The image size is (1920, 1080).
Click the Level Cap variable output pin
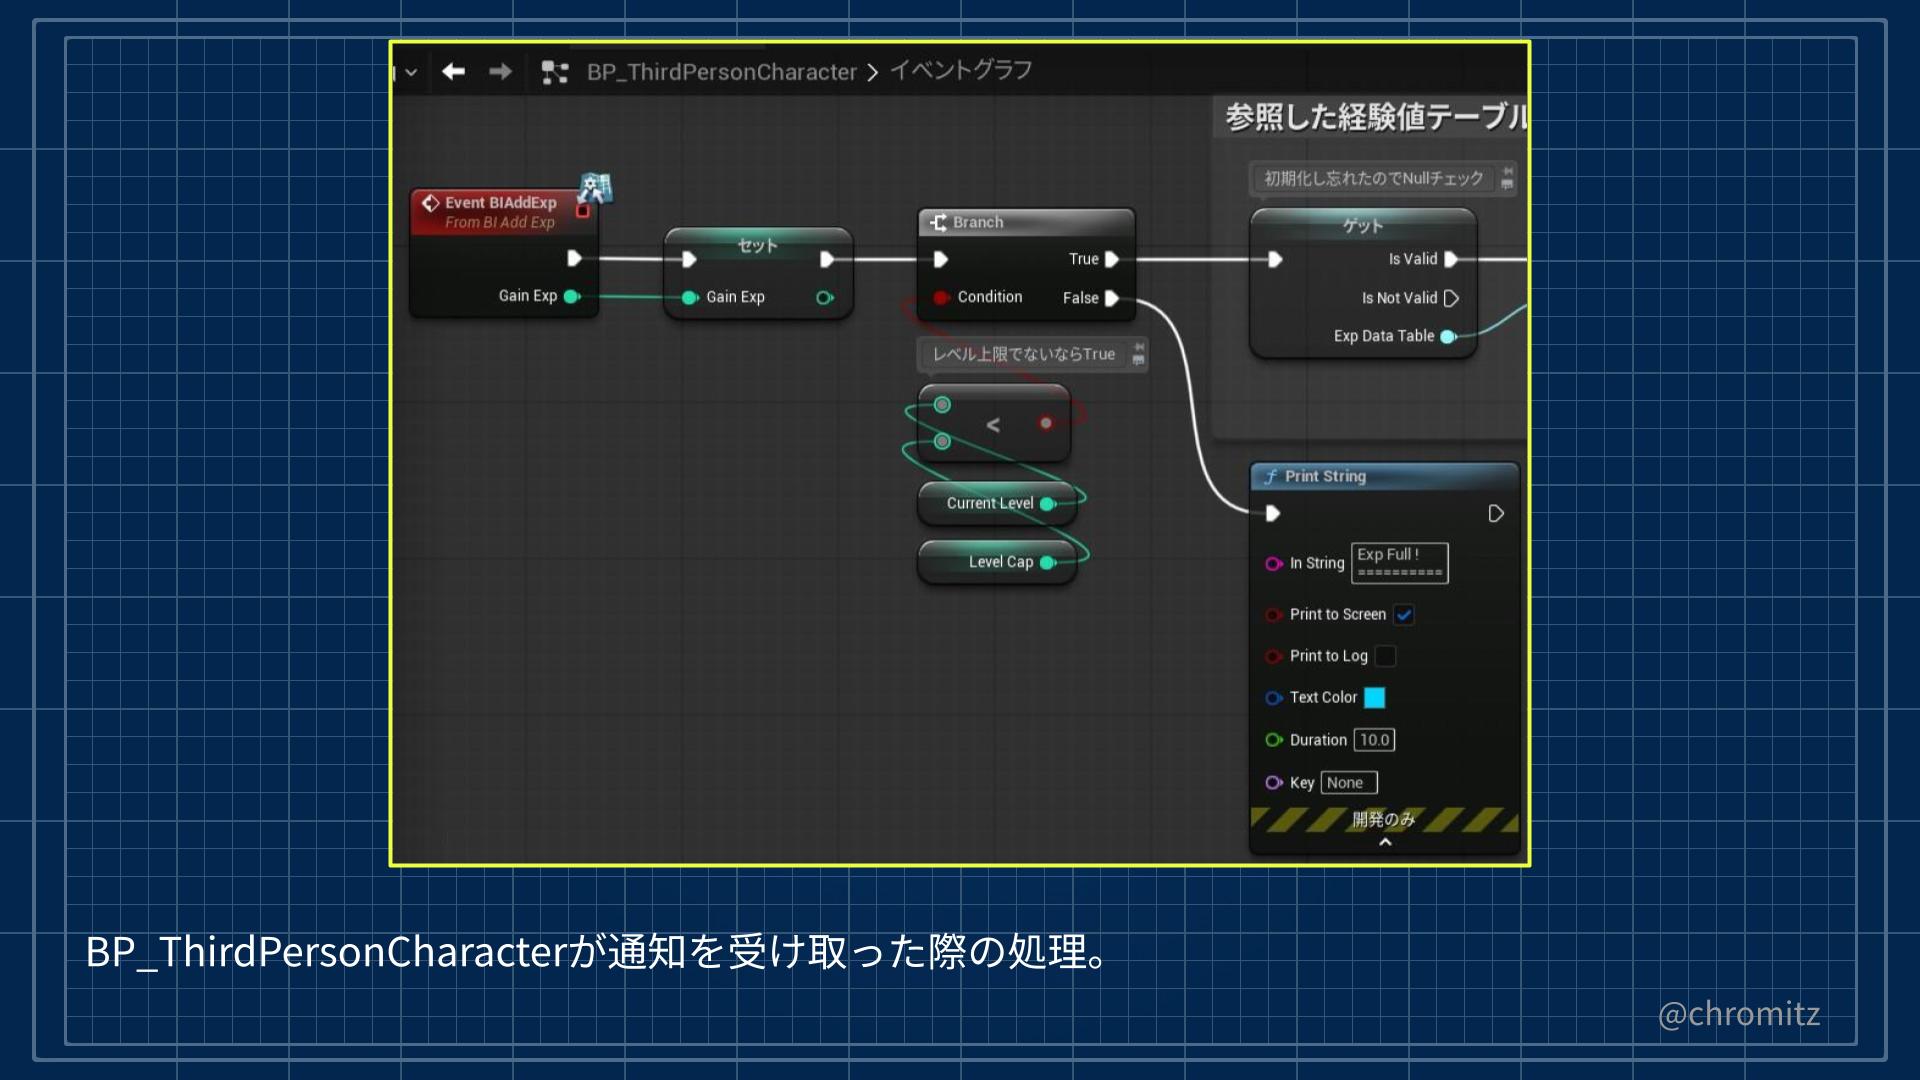point(1047,563)
